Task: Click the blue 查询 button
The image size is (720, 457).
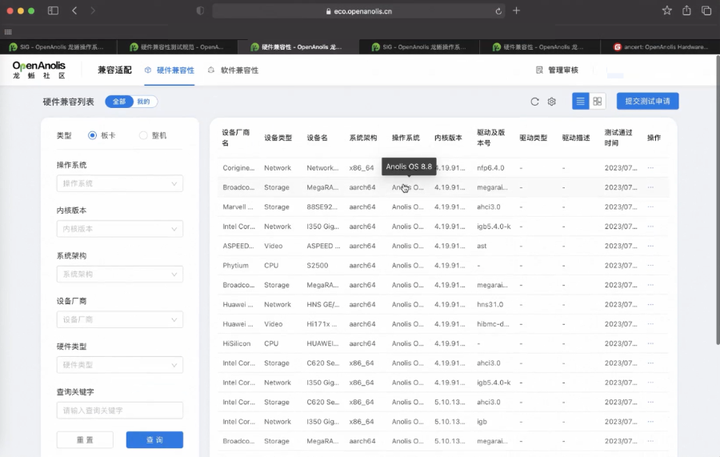Action: [154, 440]
